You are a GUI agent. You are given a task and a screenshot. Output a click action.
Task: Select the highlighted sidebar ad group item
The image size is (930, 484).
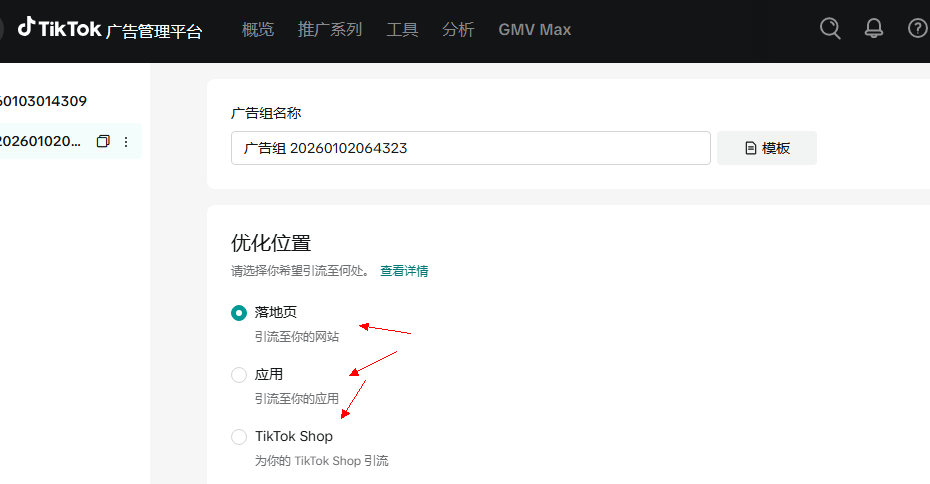(40, 142)
